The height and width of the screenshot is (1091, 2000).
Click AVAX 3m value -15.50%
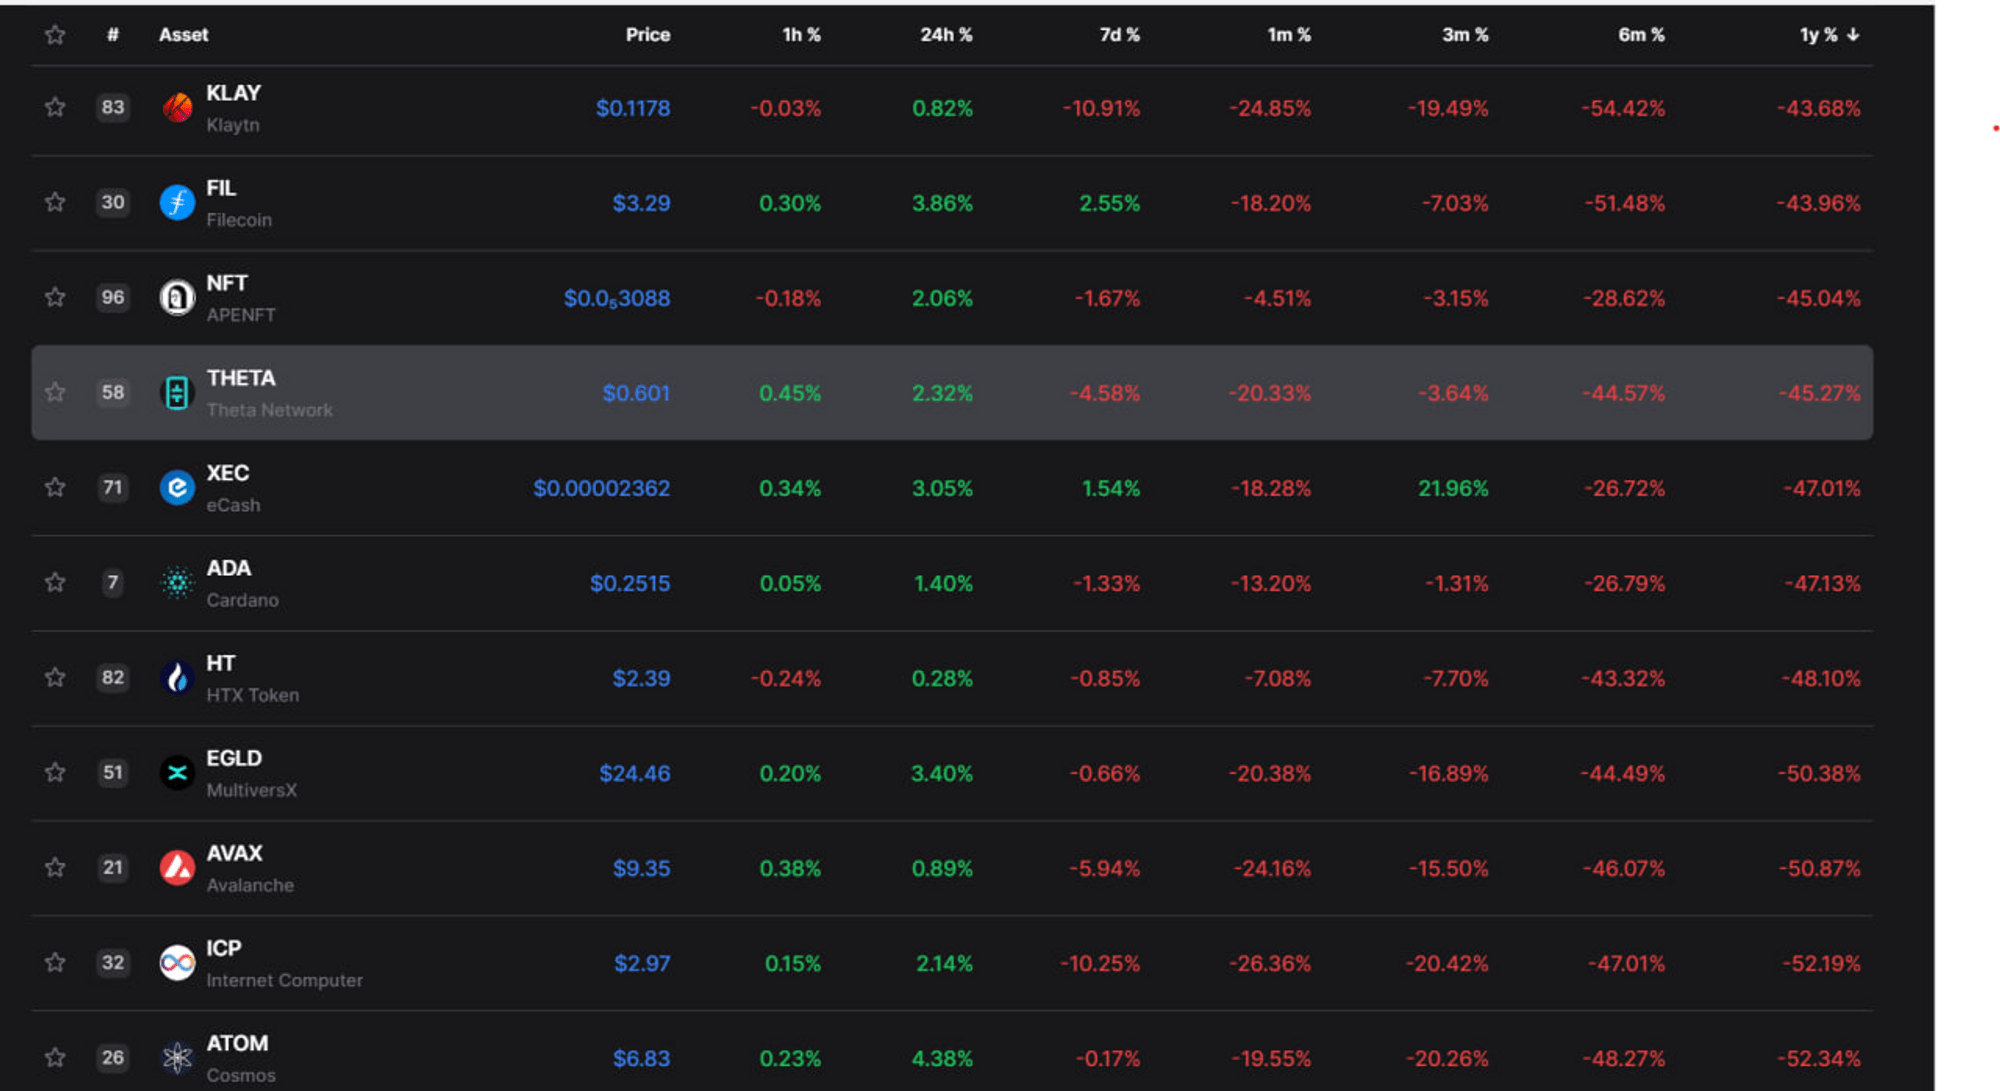coord(1449,868)
